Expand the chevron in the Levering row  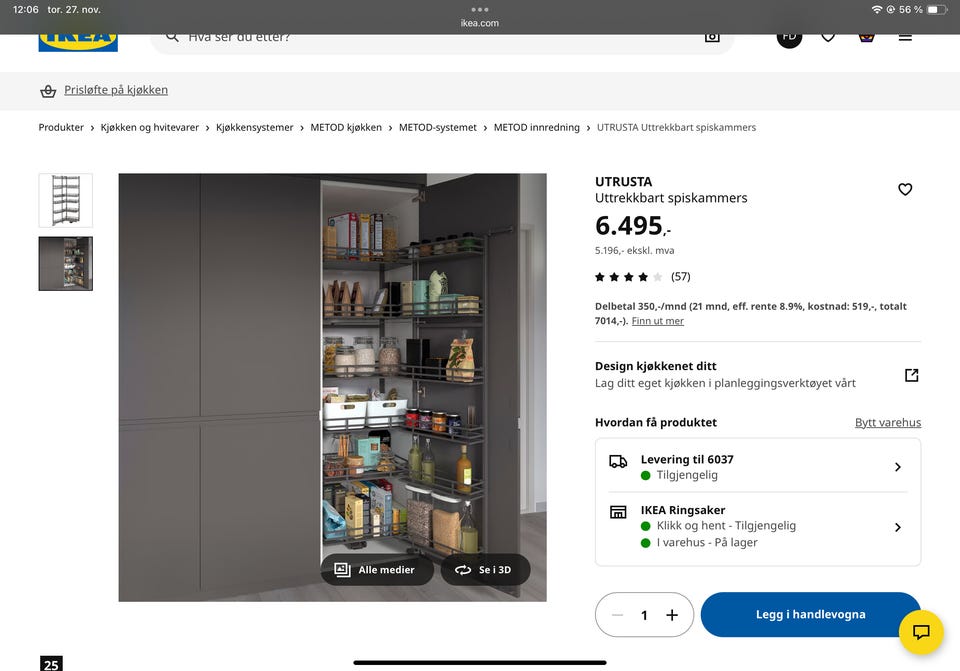pyautogui.click(x=898, y=467)
